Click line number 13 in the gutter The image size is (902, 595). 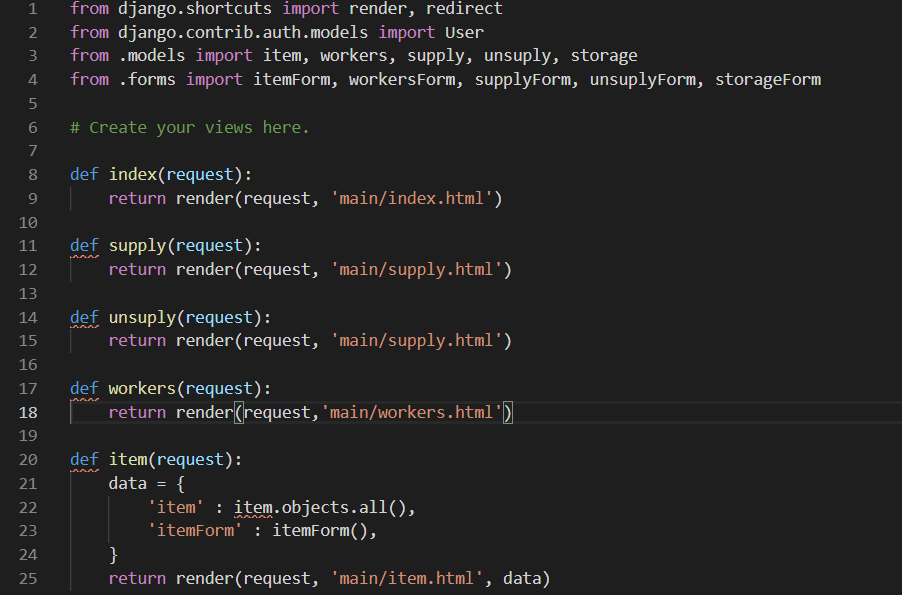click(28, 293)
